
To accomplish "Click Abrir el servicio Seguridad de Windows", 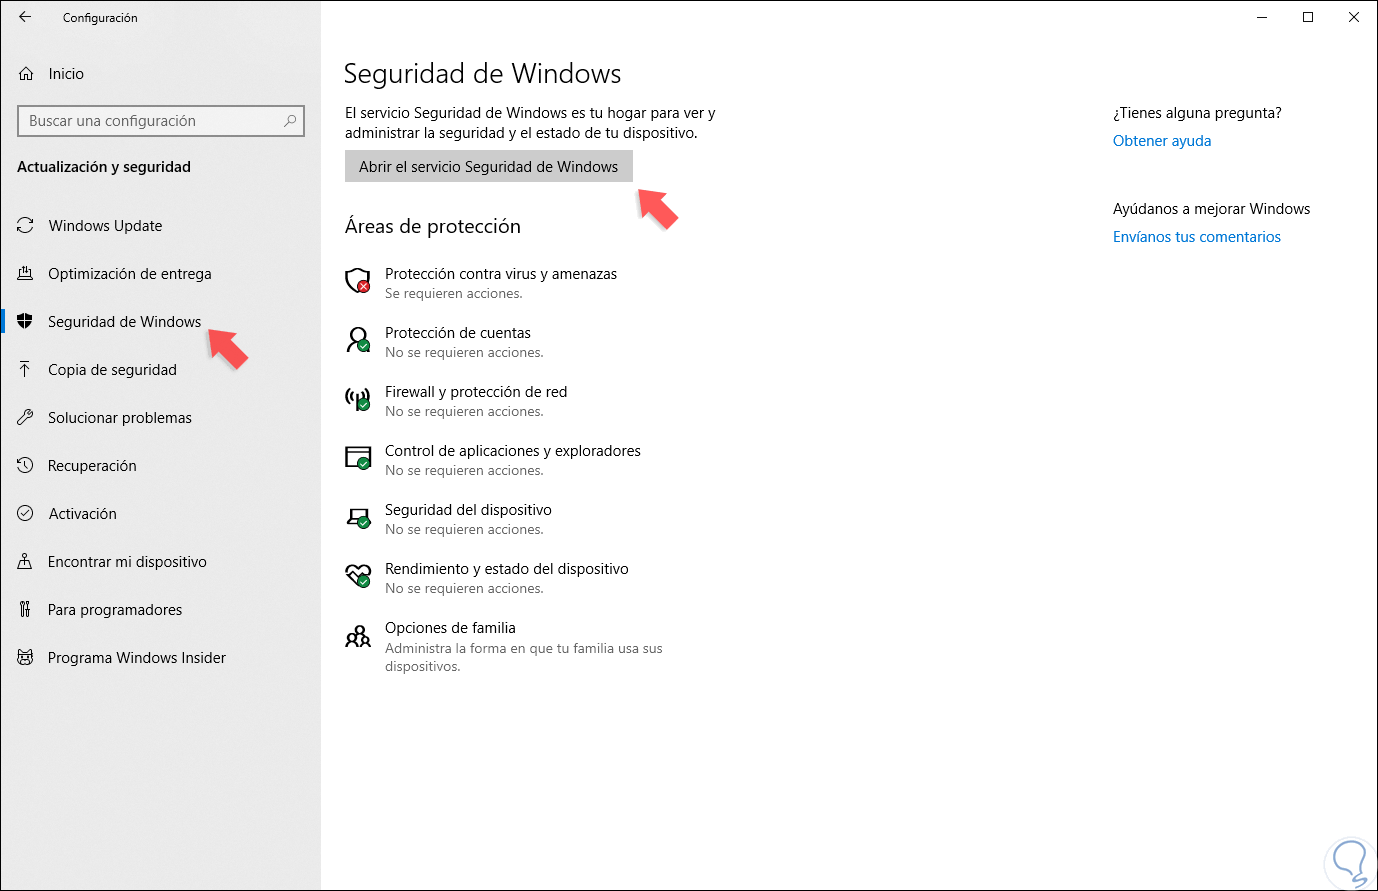I will (x=489, y=167).
